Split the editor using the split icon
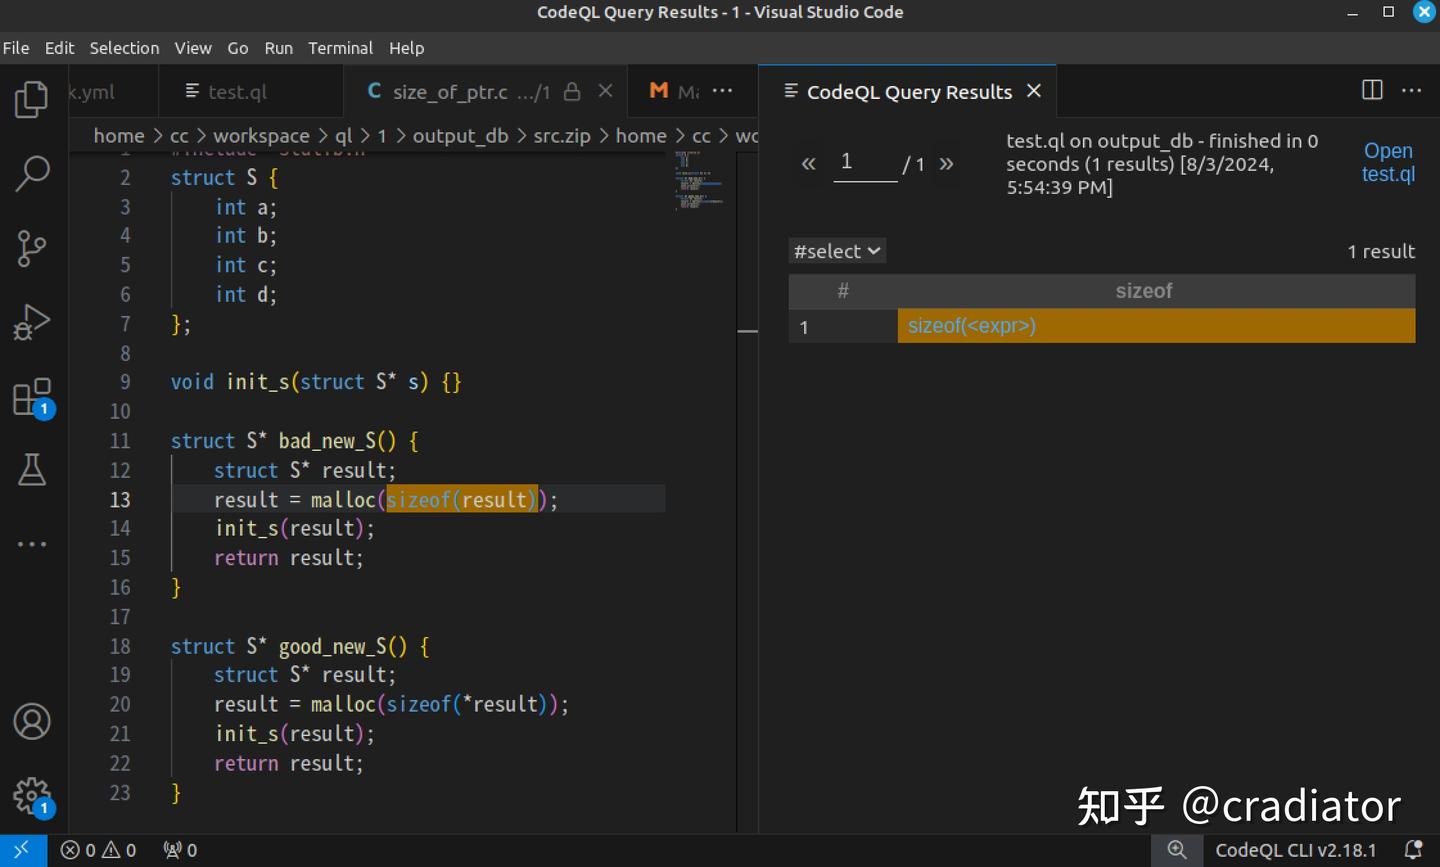Viewport: 1440px width, 867px height. tap(1370, 90)
